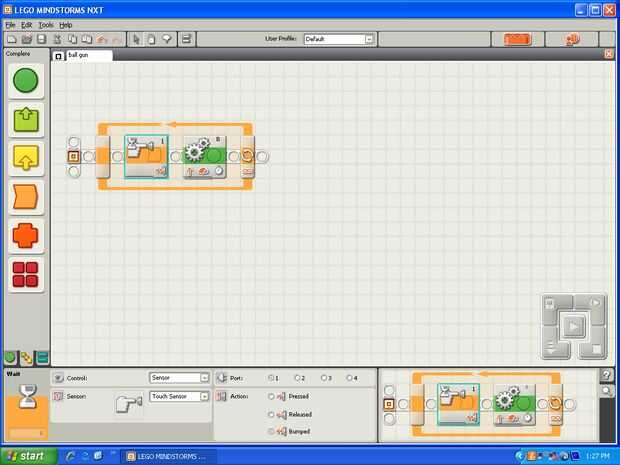Image resolution: width=620 pixels, height=465 pixels.
Task: Open the green Action blocks group
Action: pos(26,120)
